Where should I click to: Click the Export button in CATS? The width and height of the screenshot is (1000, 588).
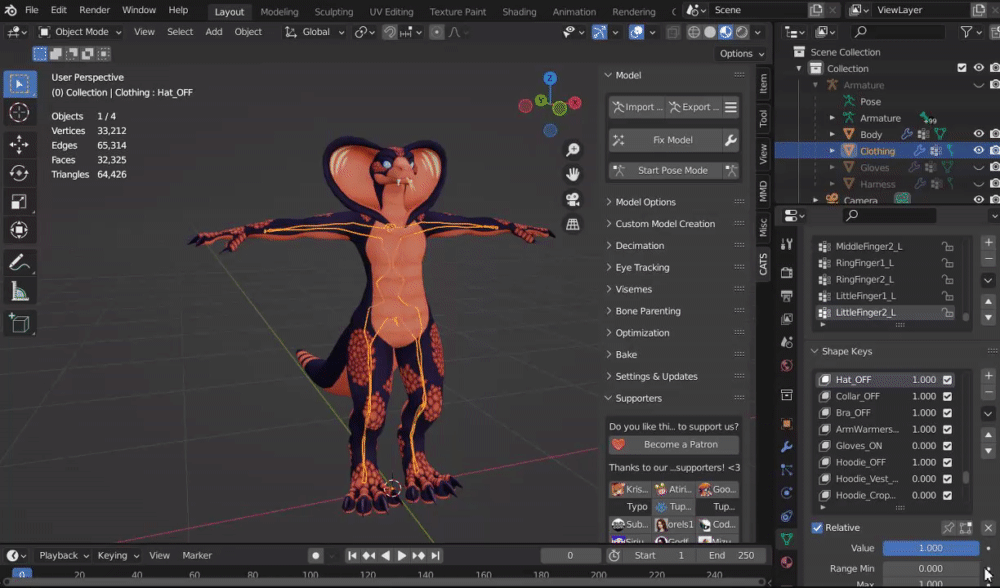[694, 107]
